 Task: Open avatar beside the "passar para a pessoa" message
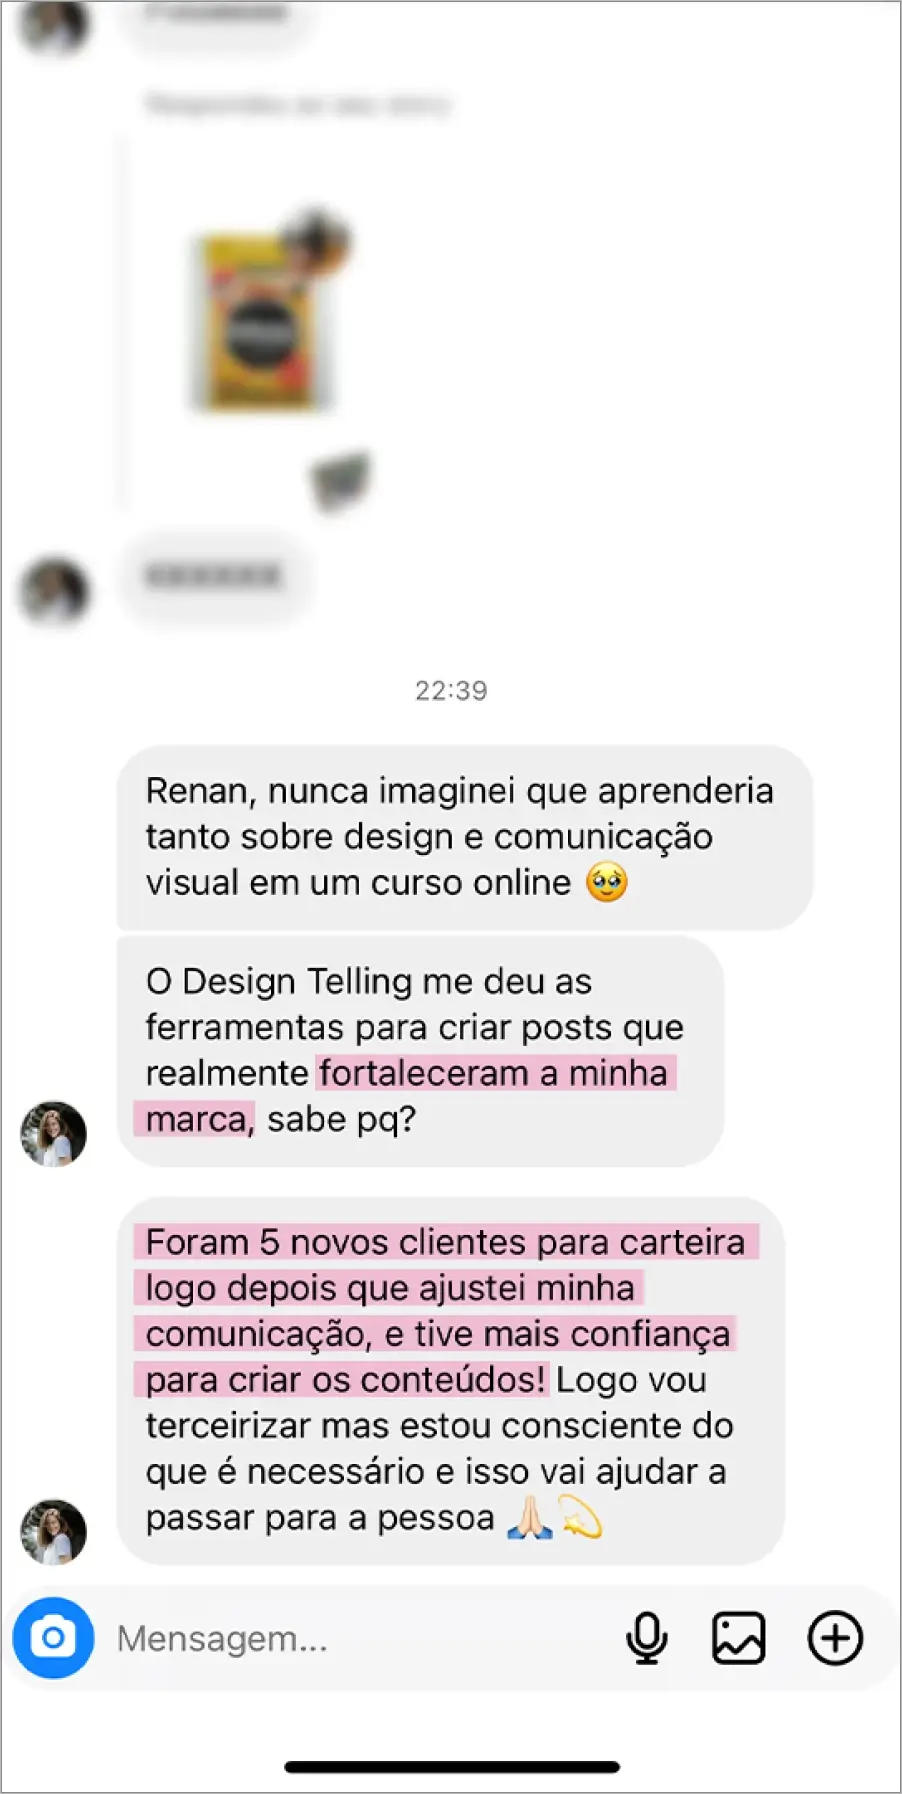[54, 1531]
